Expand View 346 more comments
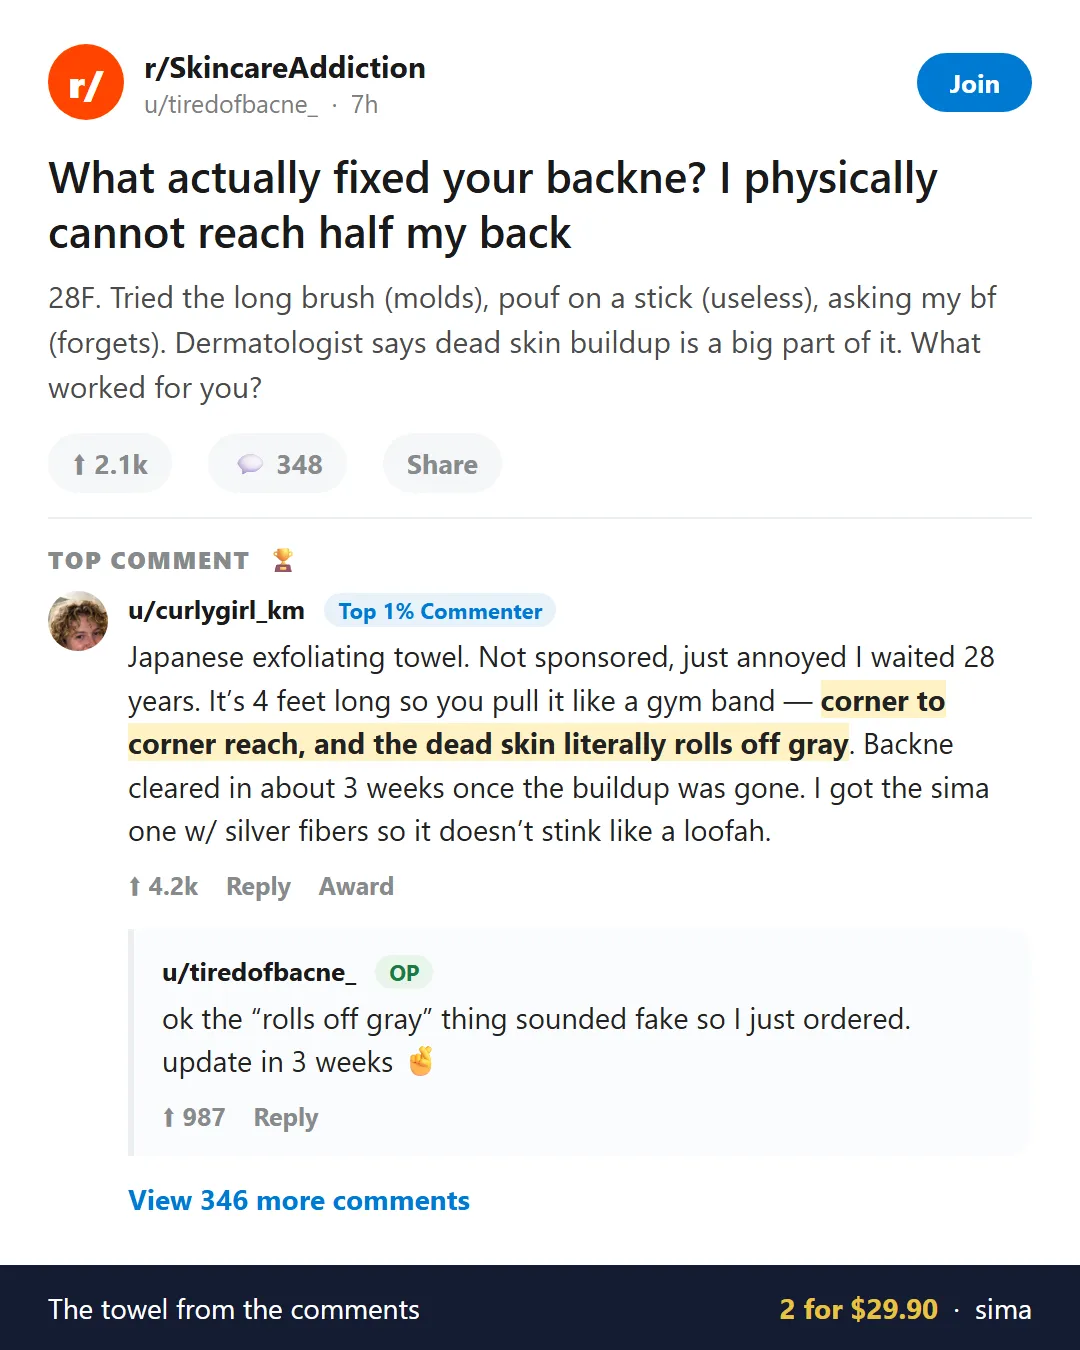1080x1350 pixels. click(299, 1200)
